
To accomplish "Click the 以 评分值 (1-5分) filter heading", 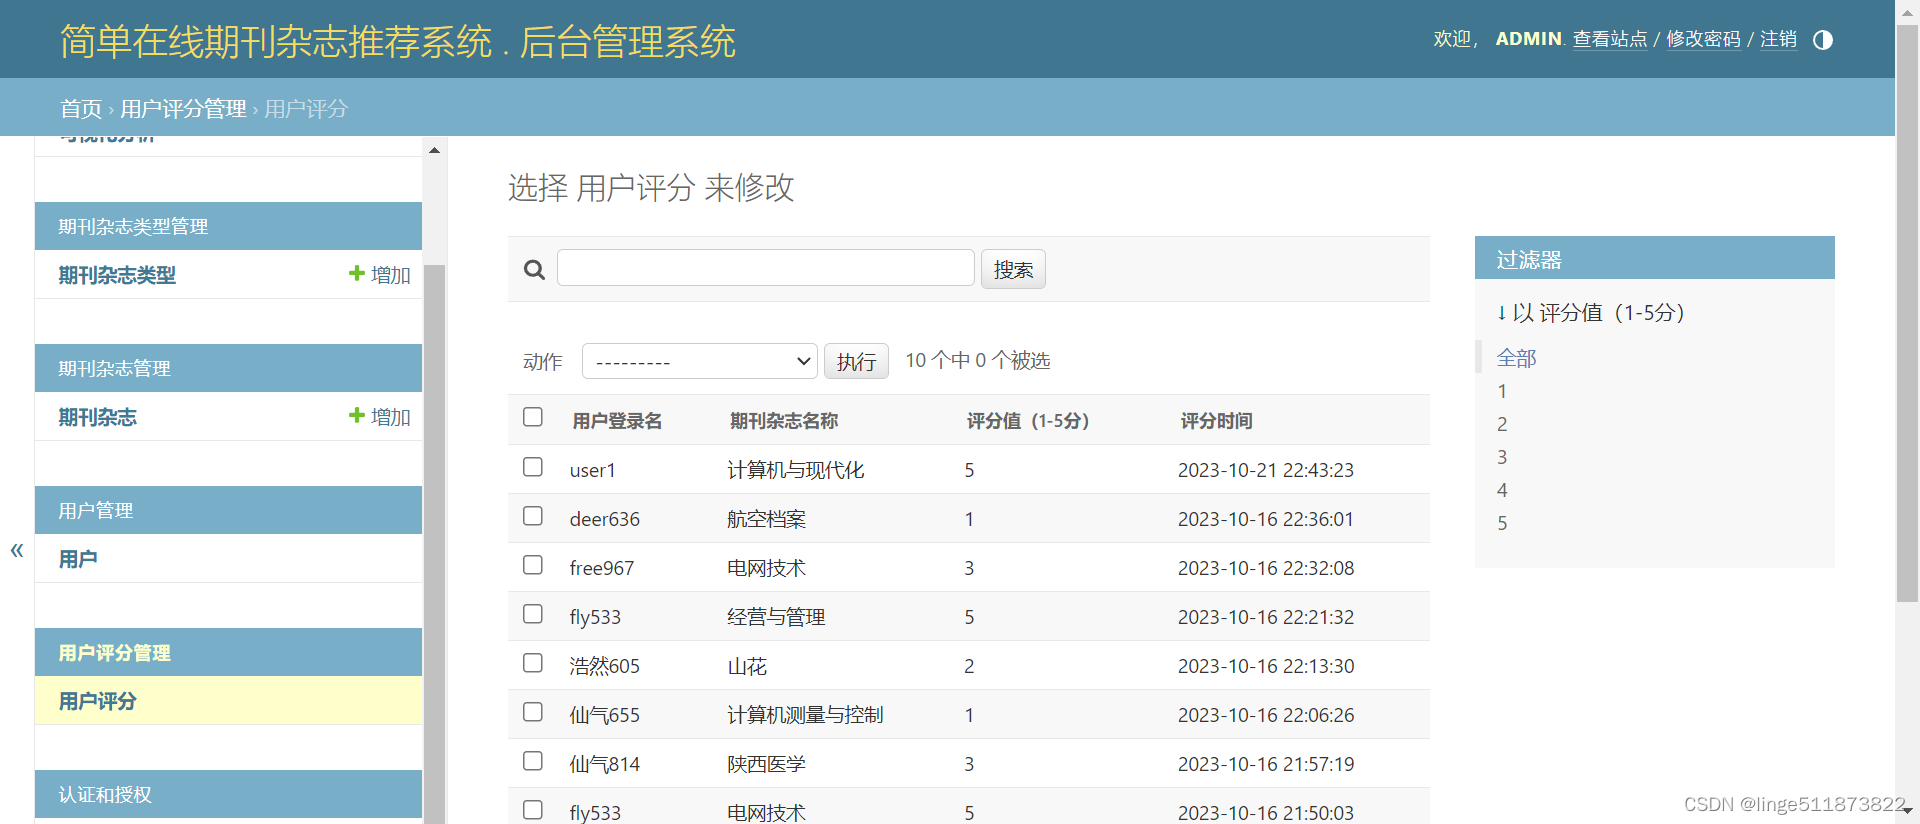I will click(1591, 313).
